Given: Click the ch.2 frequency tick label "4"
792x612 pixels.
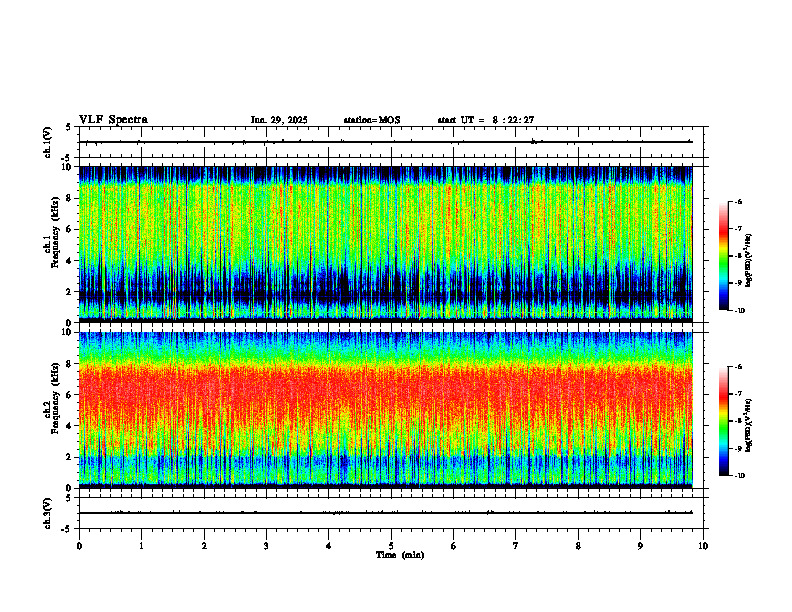Looking at the screenshot, I should (70, 426).
